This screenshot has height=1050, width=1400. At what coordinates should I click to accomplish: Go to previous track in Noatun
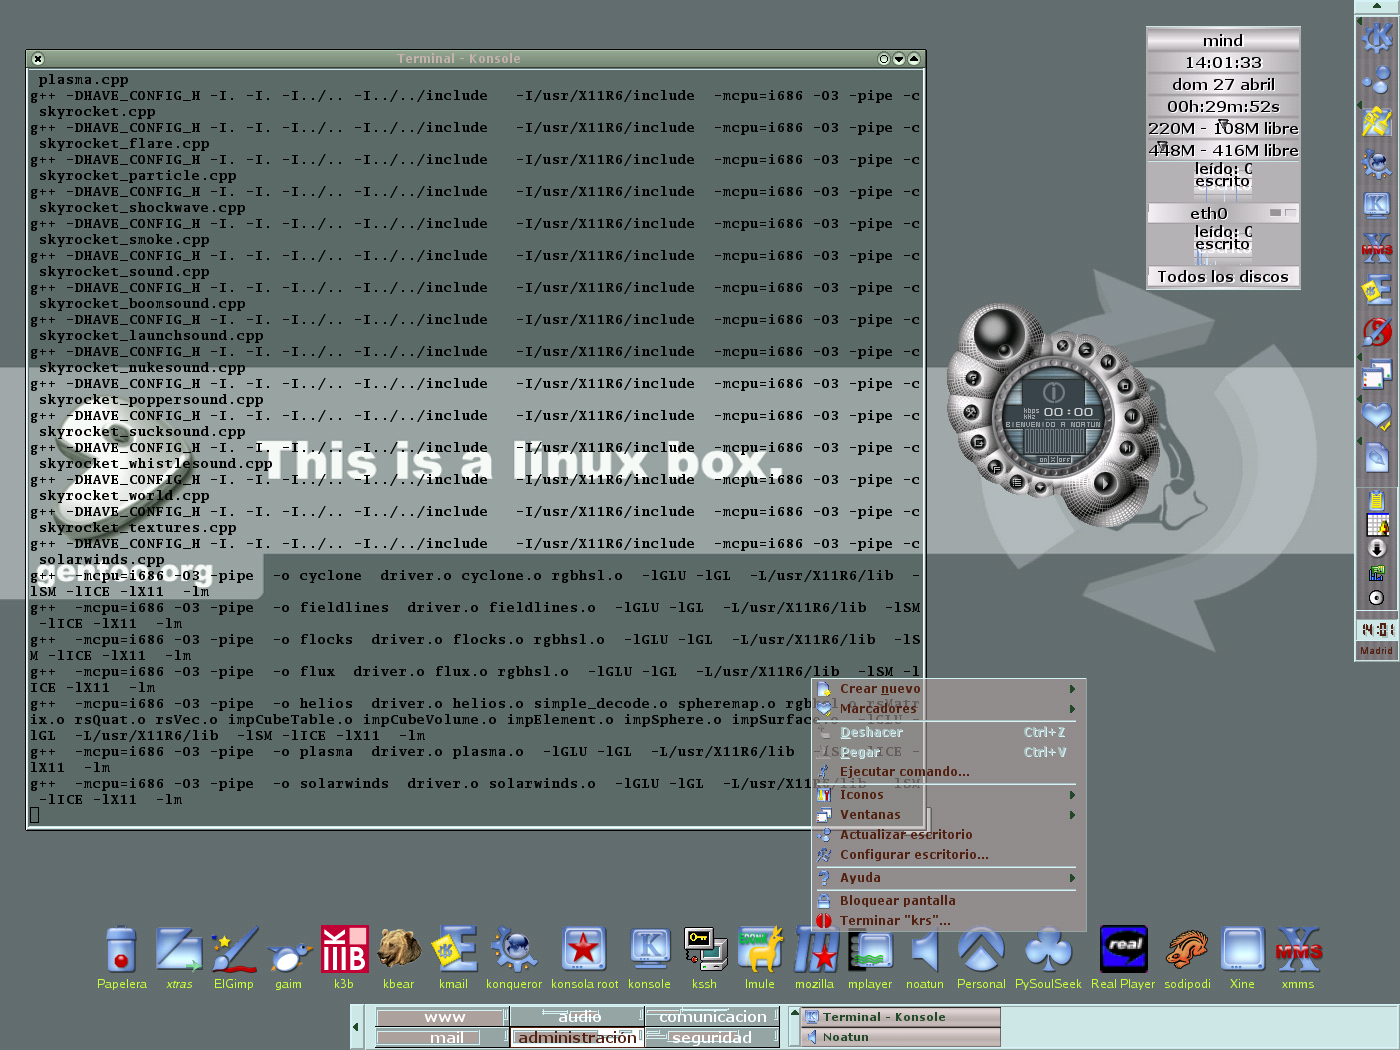coord(1108,362)
